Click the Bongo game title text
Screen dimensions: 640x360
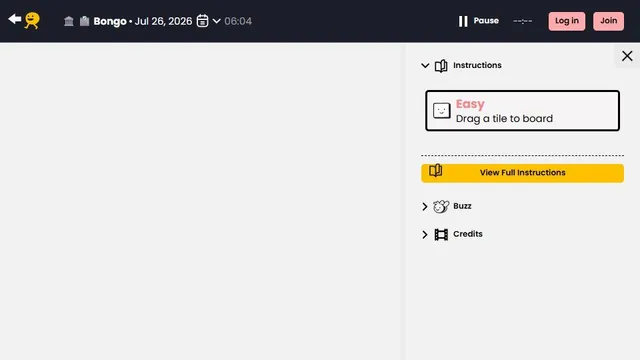pos(110,21)
